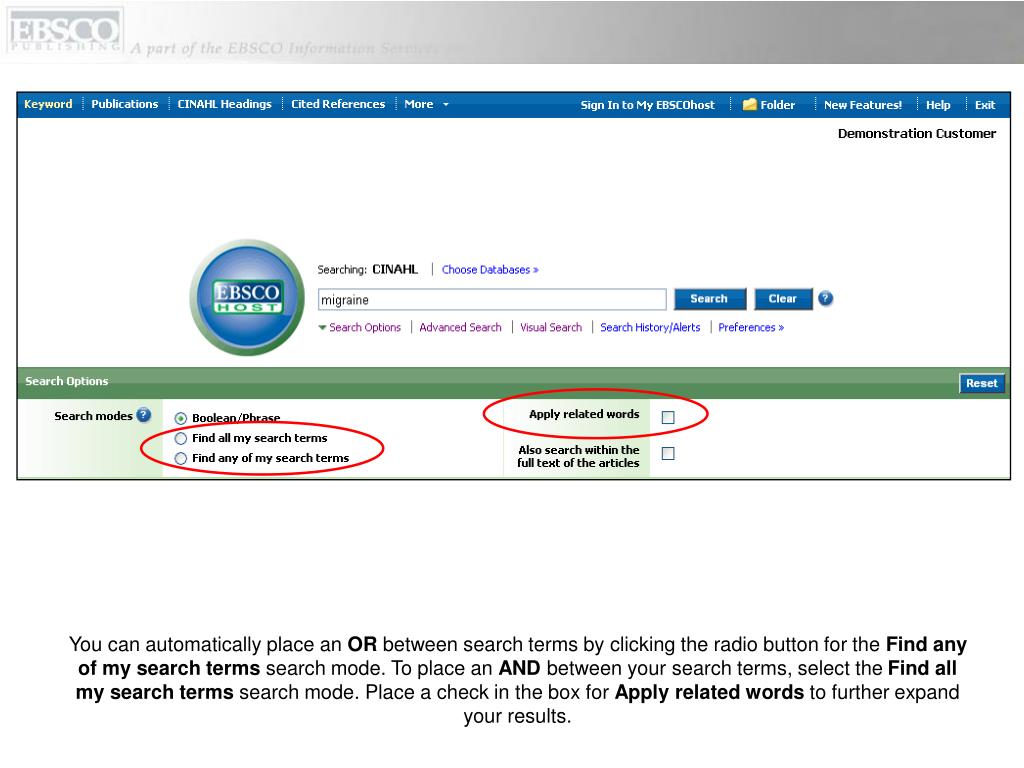Click Sign In to My EBSCOhost
The image size is (1024, 768).
(x=648, y=104)
